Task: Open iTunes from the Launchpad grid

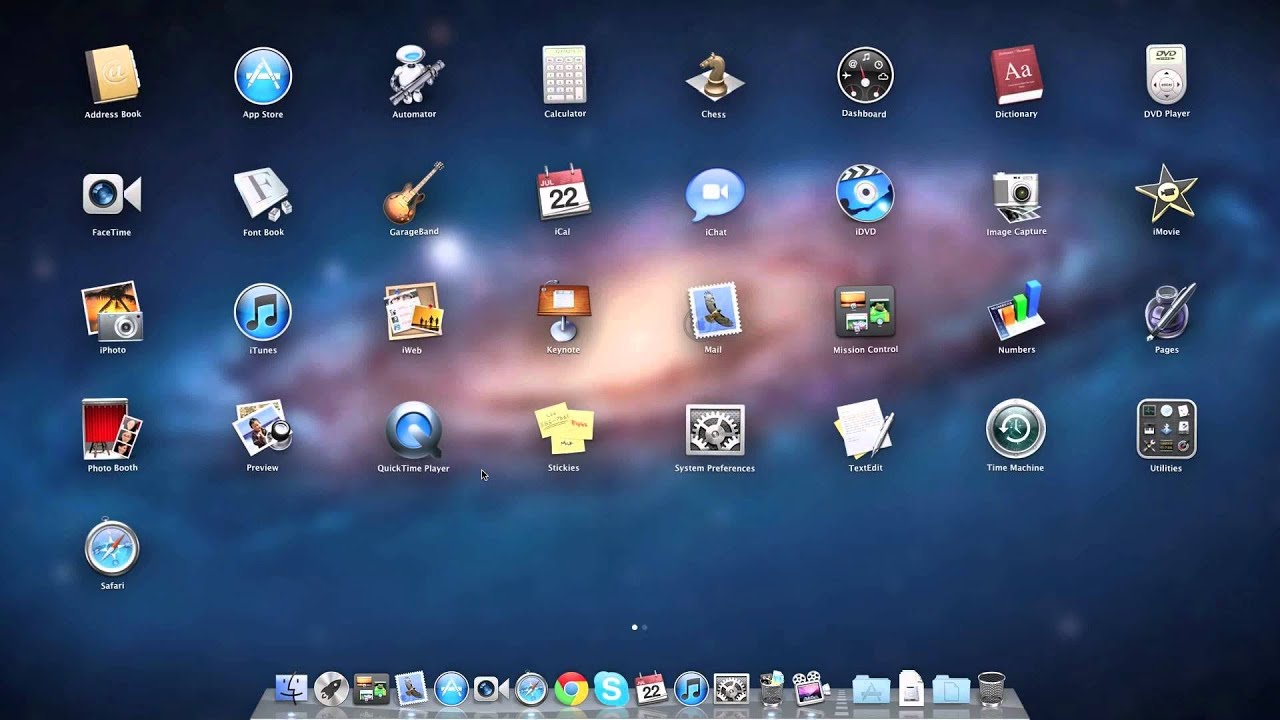Action: [263, 312]
